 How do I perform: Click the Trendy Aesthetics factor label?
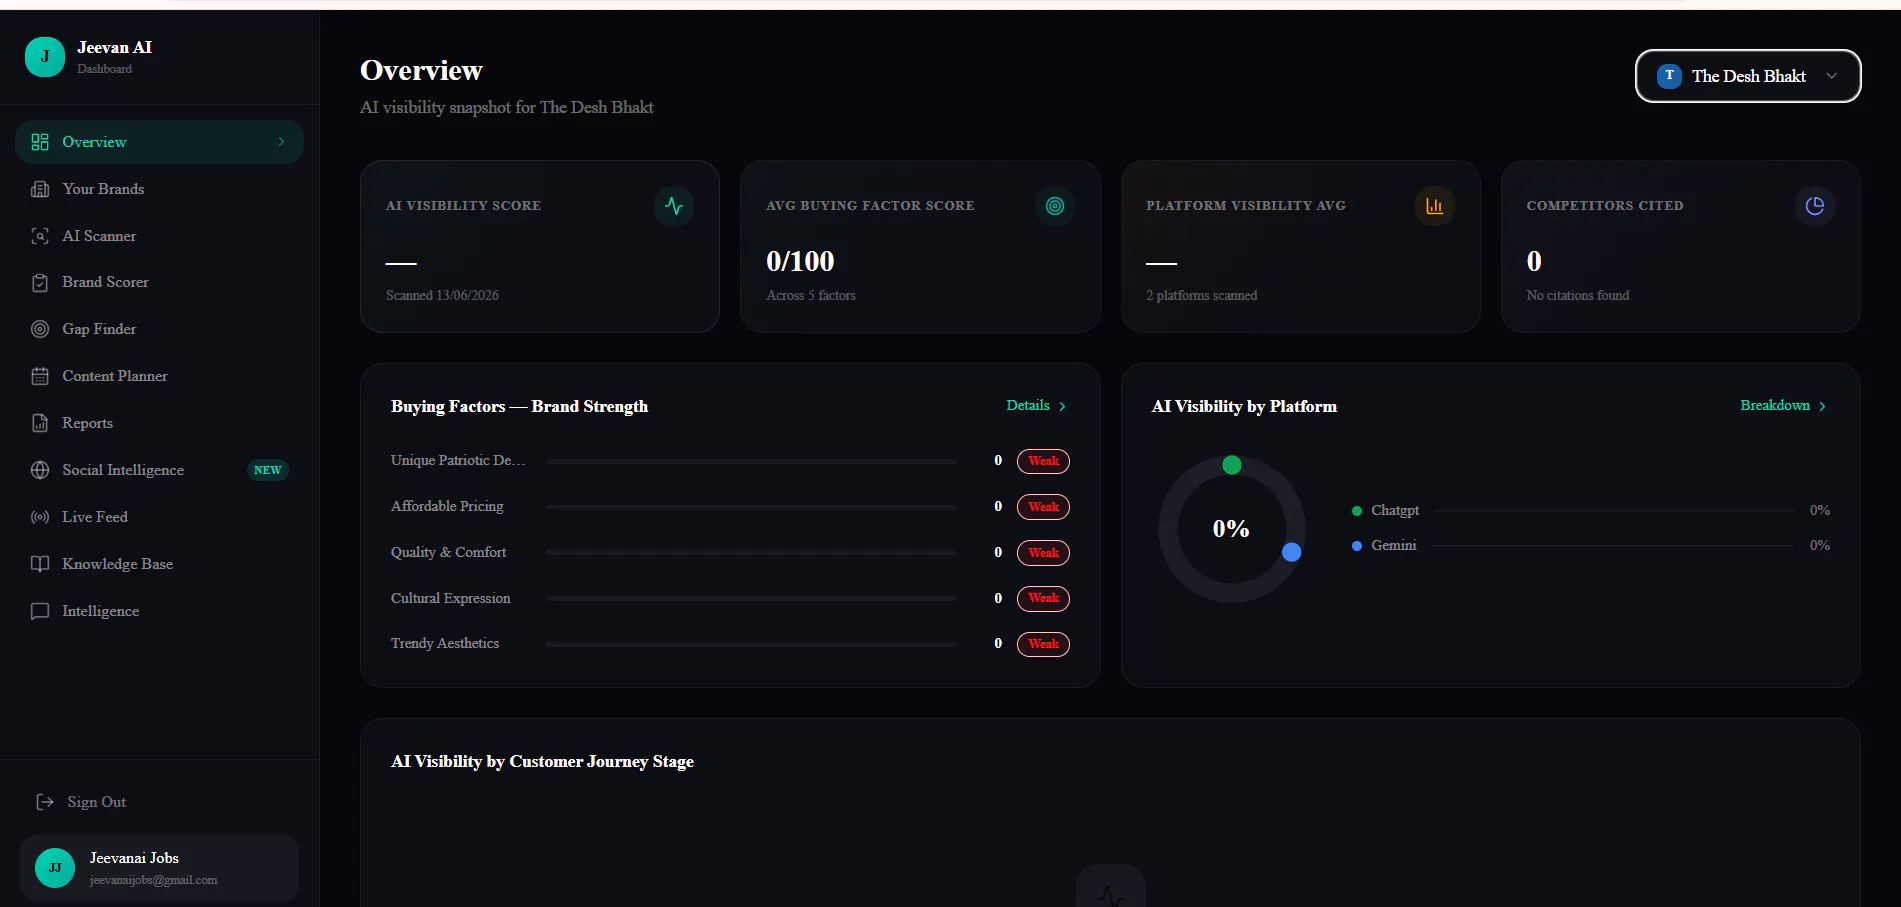pos(445,644)
